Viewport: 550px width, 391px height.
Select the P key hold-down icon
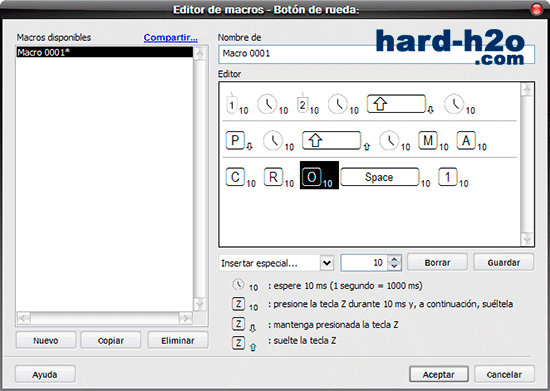click(235, 141)
